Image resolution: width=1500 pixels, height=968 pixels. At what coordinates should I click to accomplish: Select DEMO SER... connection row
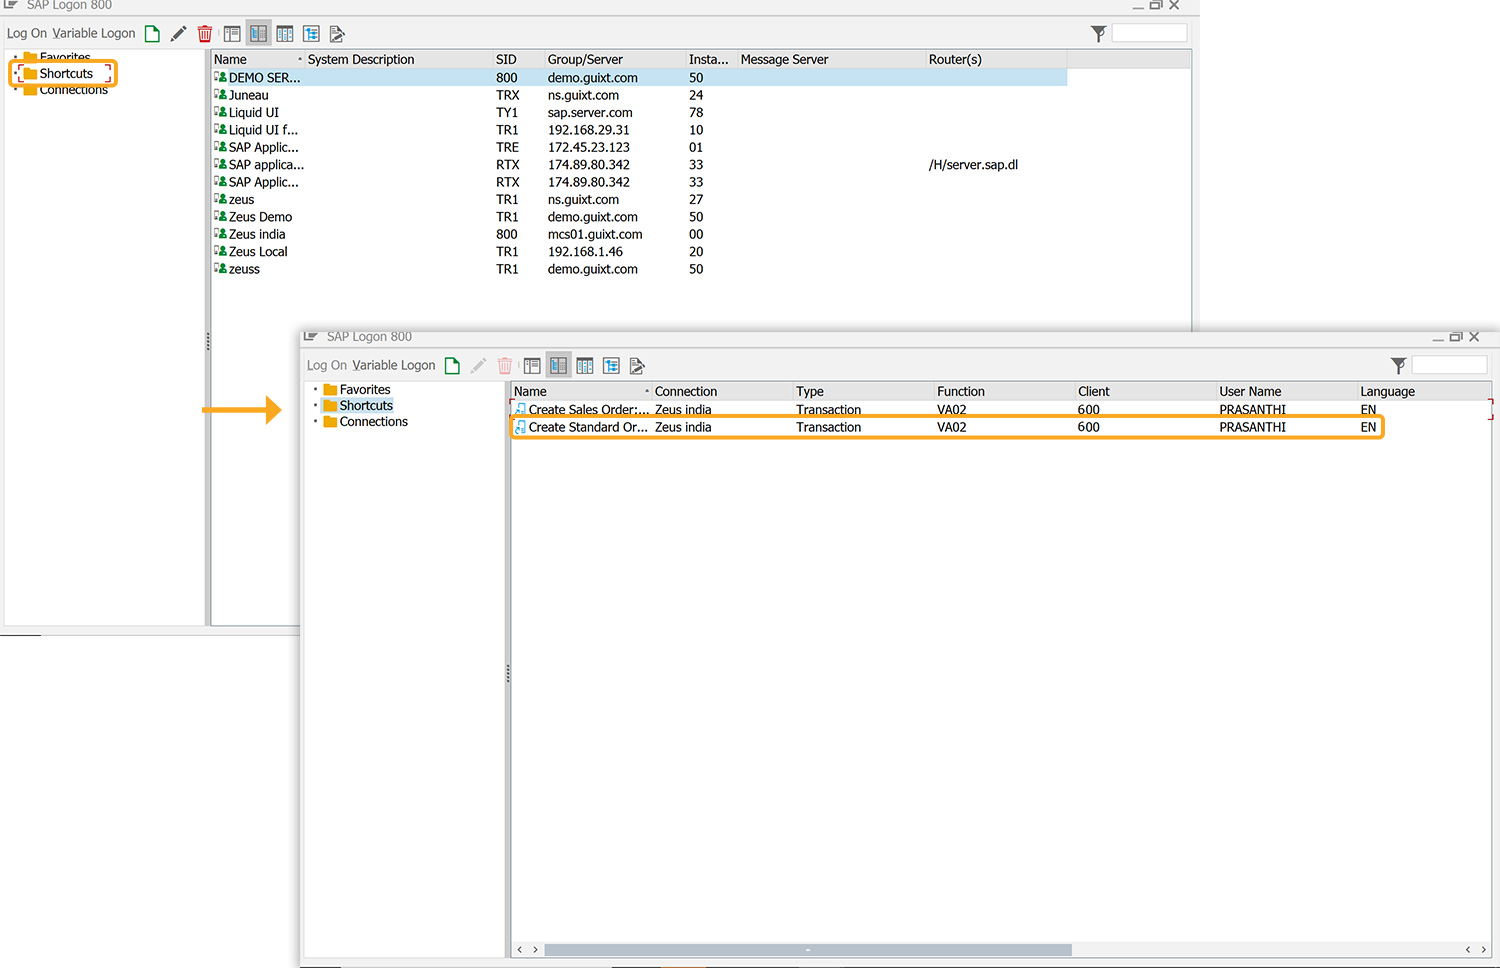(639, 78)
